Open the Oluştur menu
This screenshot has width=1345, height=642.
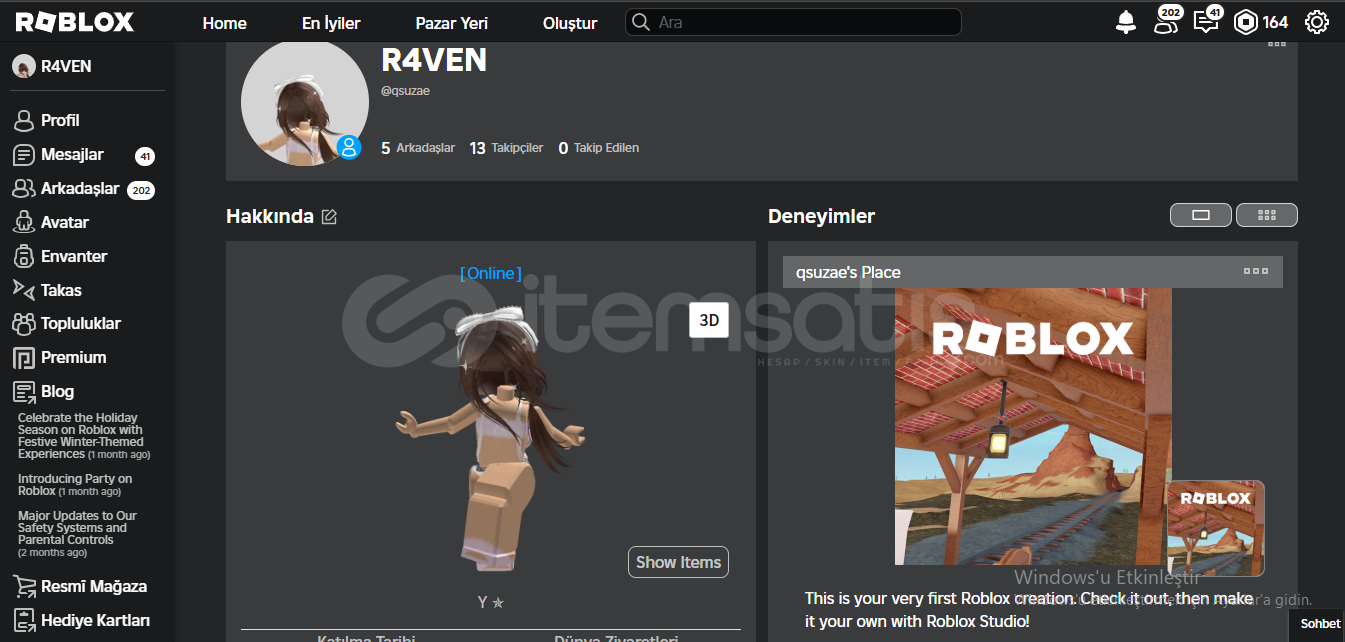coord(570,23)
